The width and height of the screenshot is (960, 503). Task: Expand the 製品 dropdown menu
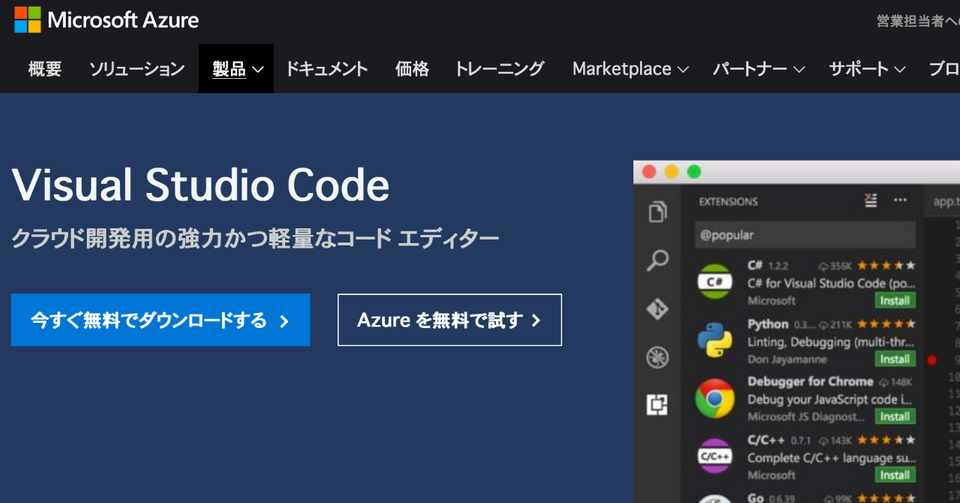pyautogui.click(x=237, y=69)
